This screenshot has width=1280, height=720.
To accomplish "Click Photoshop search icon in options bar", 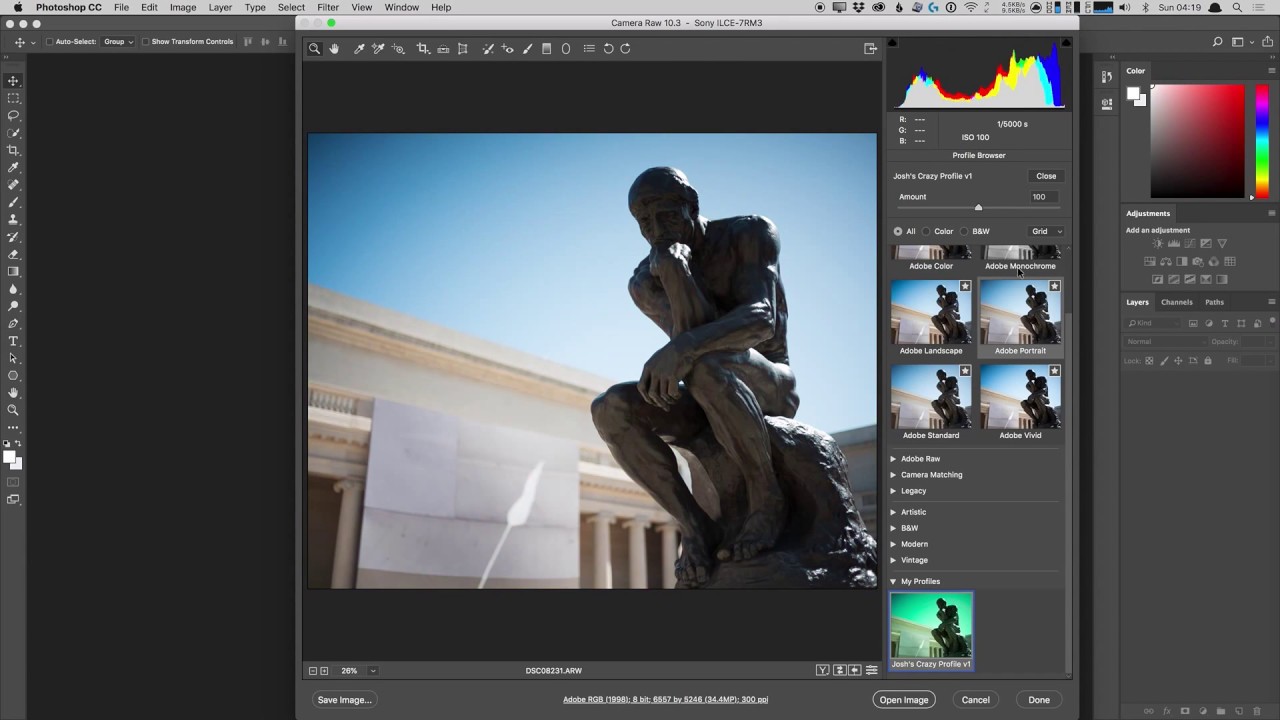I will click(1217, 42).
